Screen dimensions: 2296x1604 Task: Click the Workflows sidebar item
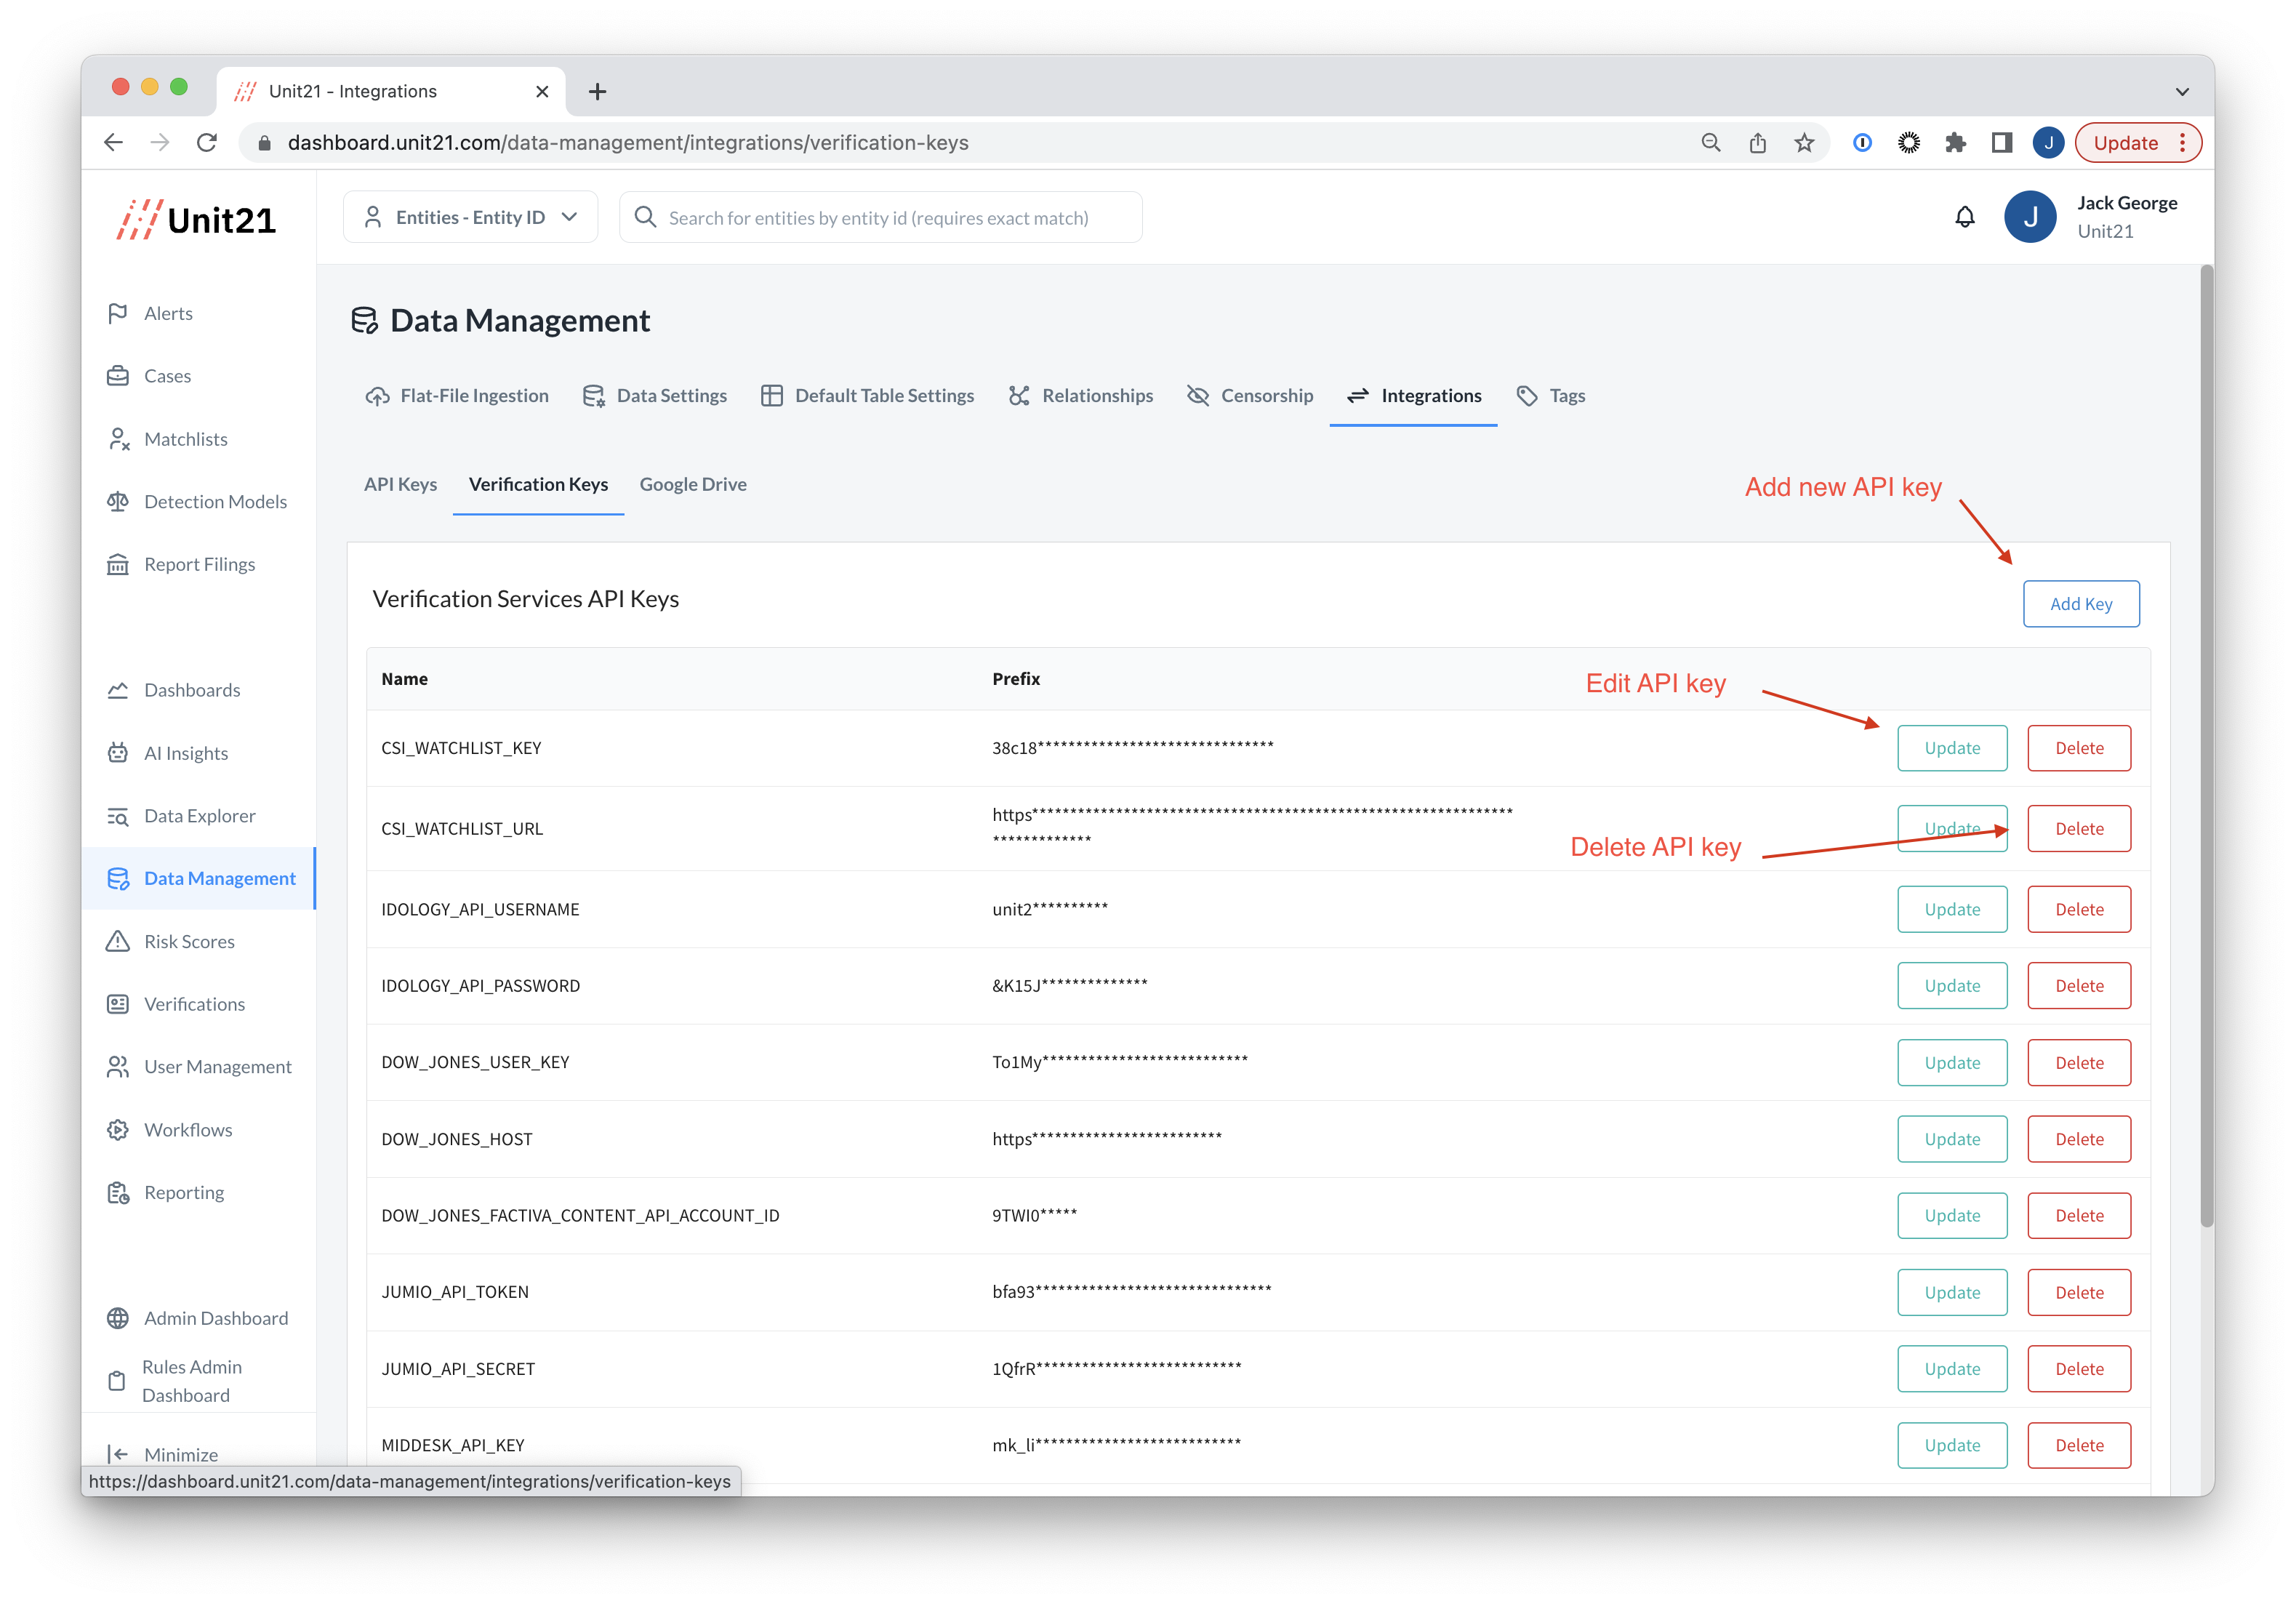188,1130
